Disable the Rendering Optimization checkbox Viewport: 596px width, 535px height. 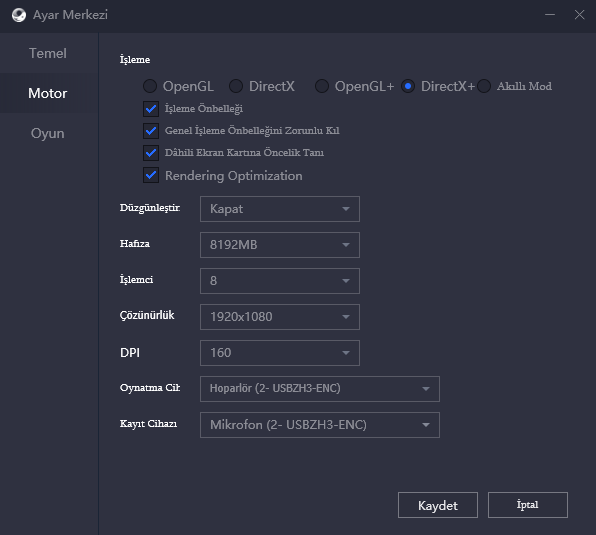(151, 175)
